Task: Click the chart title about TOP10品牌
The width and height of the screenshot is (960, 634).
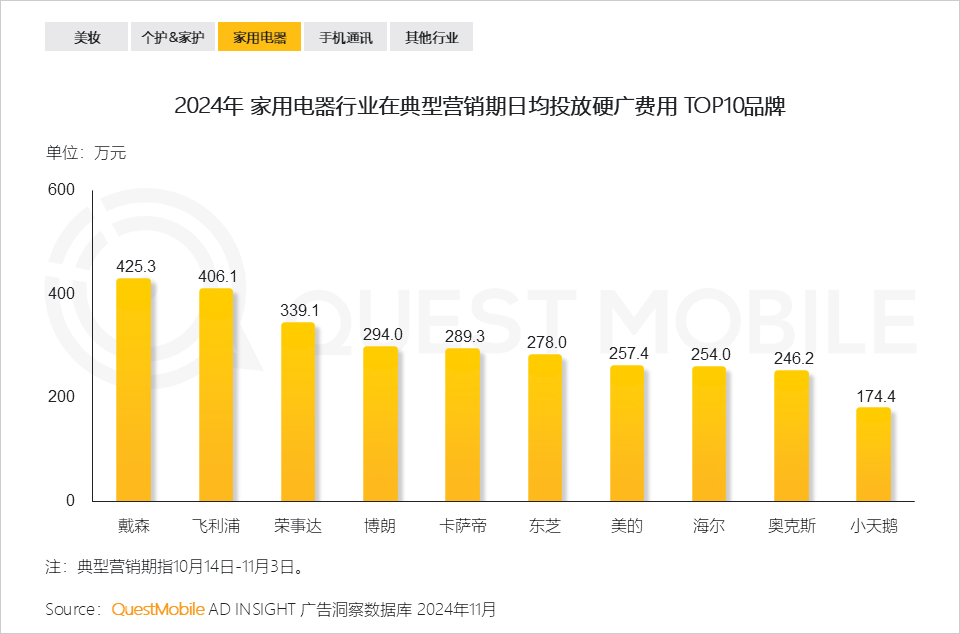Action: point(479,106)
